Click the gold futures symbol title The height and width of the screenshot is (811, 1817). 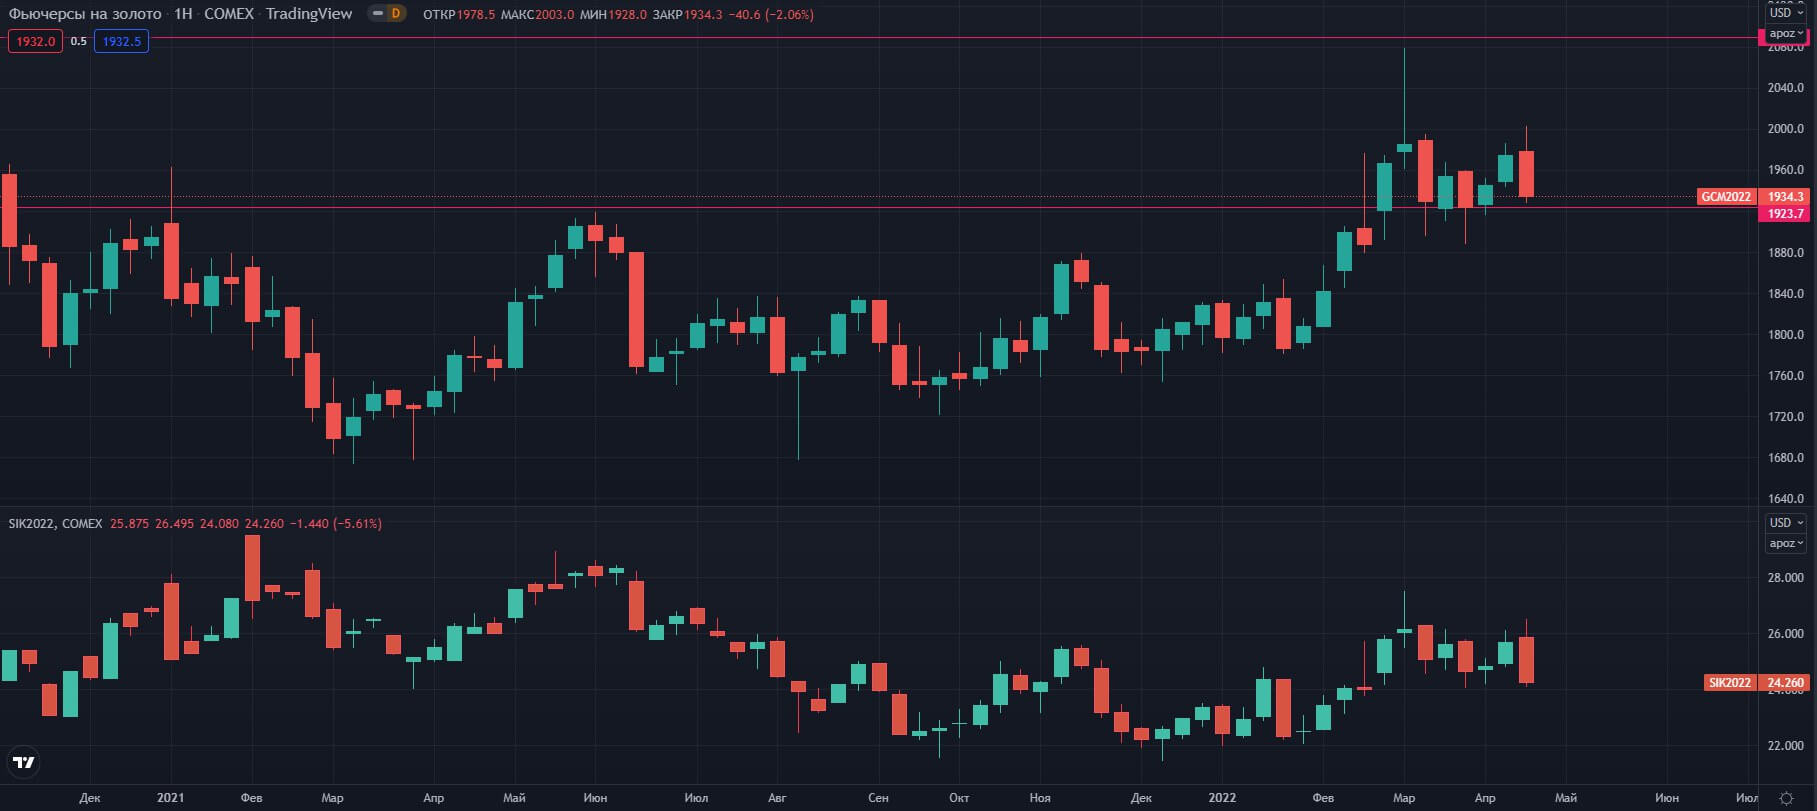click(x=85, y=14)
